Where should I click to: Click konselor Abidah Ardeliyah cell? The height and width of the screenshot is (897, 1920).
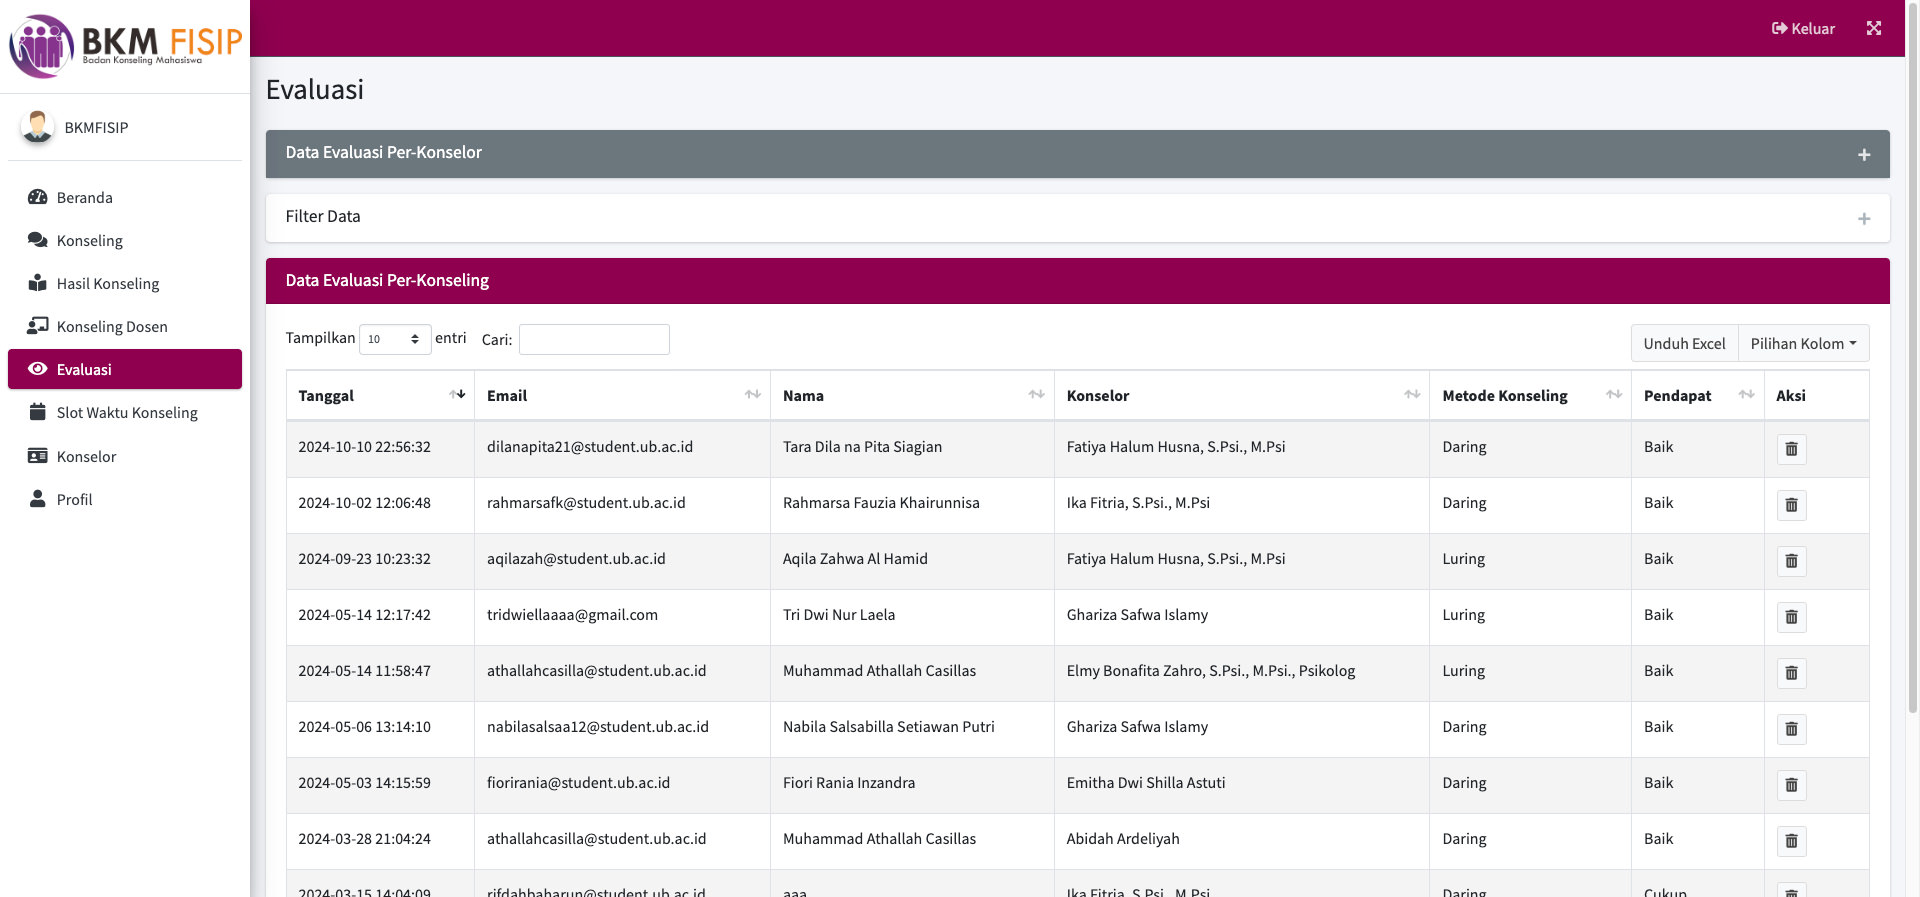[x=1242, y=839]
